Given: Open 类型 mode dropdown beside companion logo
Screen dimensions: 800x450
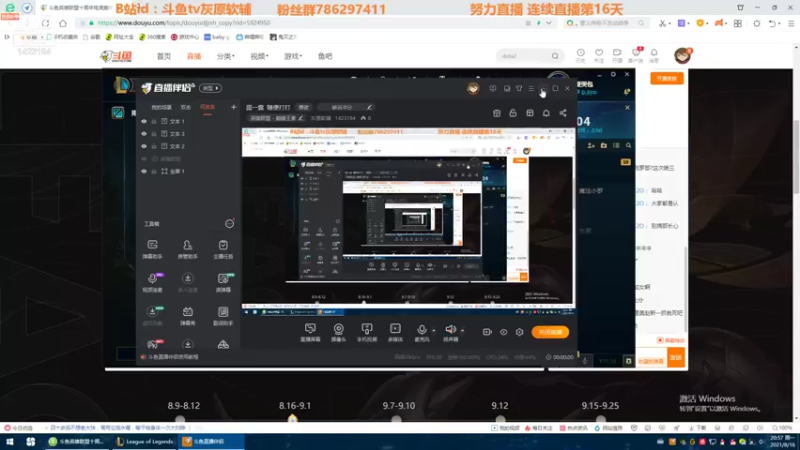Looking at the screenshot, I should click(x=210, y=88).
